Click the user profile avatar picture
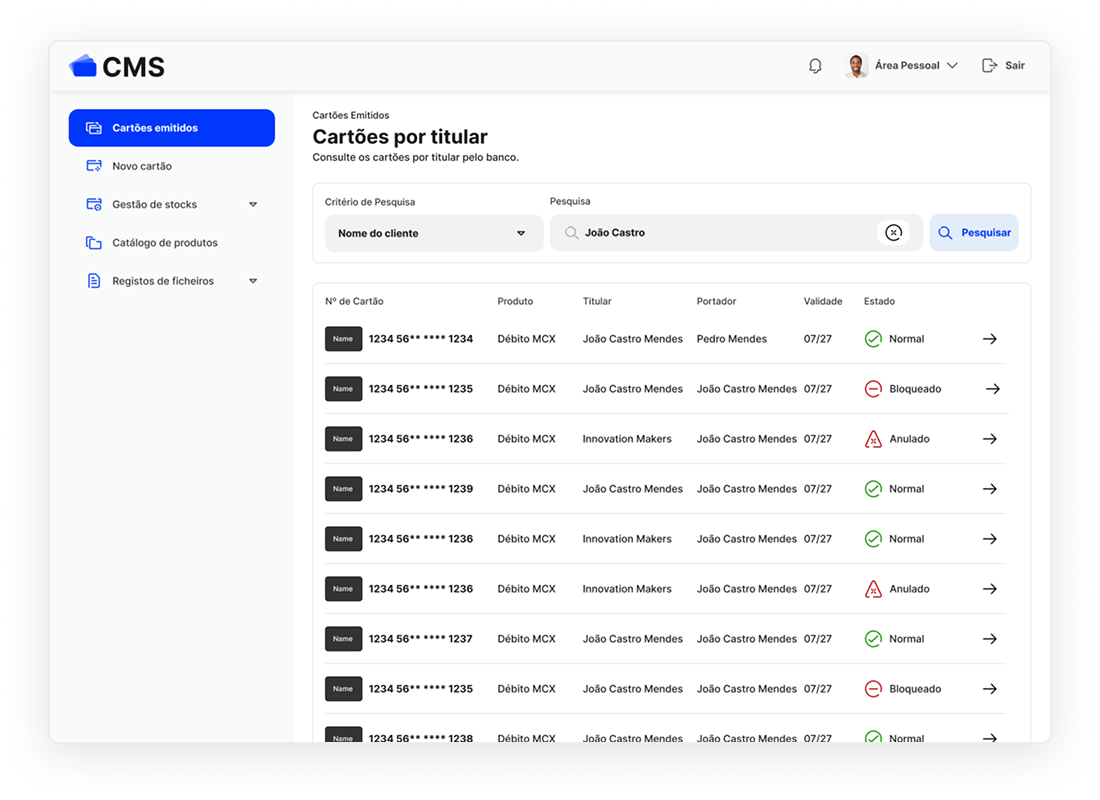 pyautogui.click(x=856, y=66)
